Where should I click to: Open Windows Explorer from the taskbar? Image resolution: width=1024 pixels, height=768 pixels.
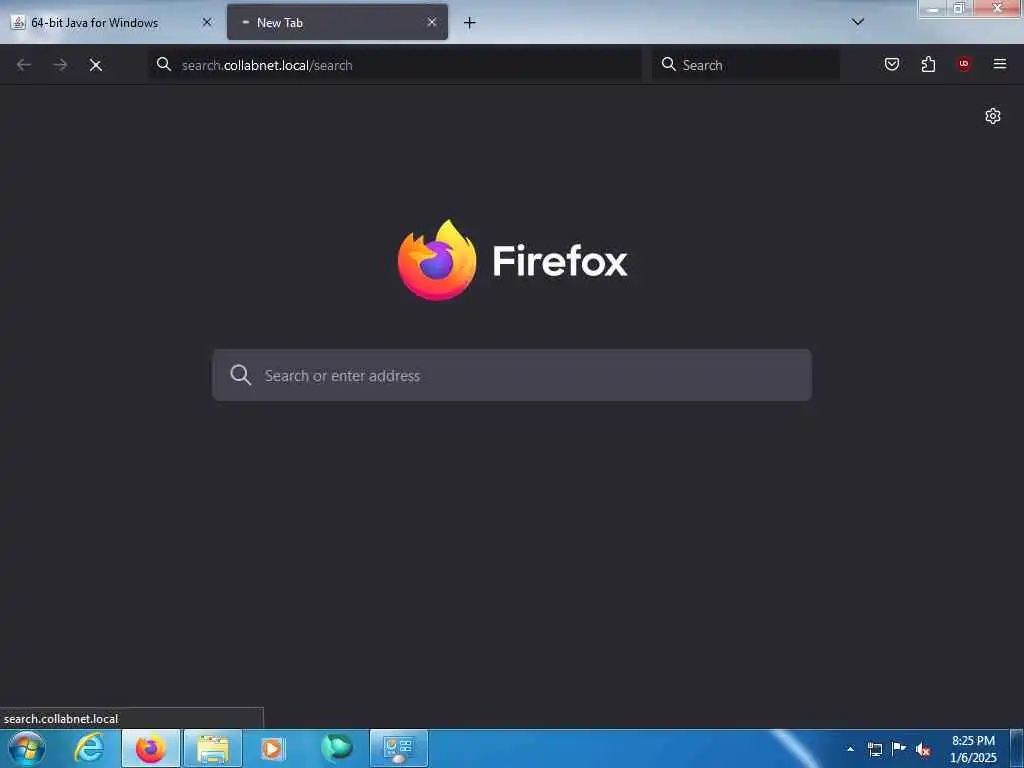point(213,748)
